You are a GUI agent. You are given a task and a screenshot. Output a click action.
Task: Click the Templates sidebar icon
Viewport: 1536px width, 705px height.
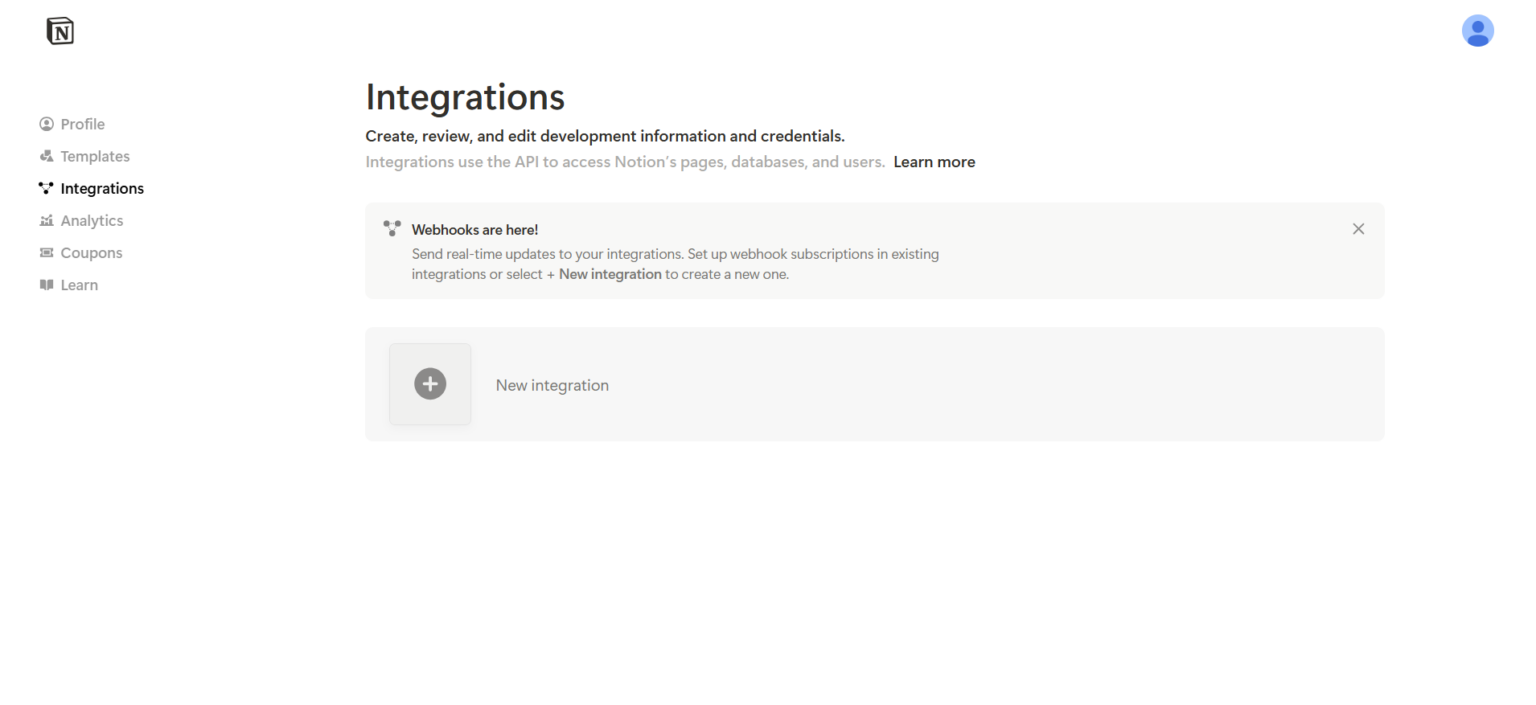(x=46, y=156)
